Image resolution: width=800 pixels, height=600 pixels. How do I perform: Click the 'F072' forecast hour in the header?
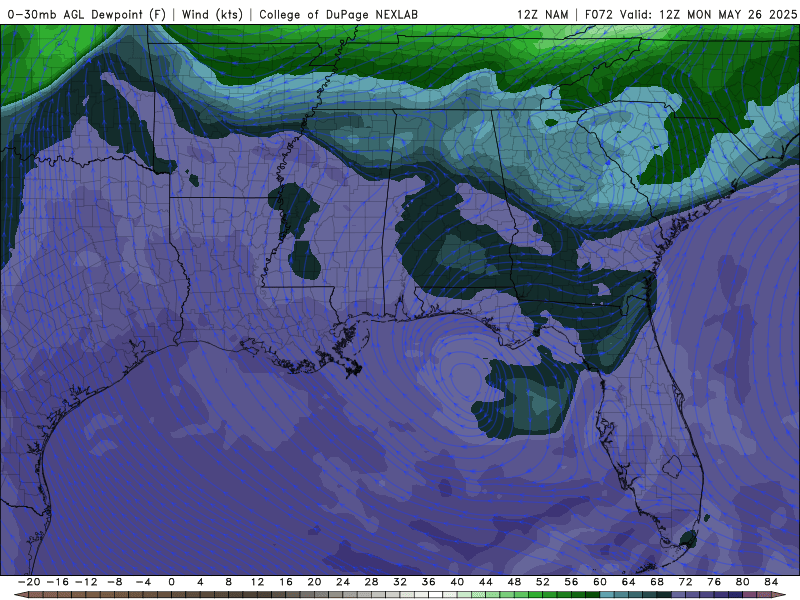coord(599,14)
